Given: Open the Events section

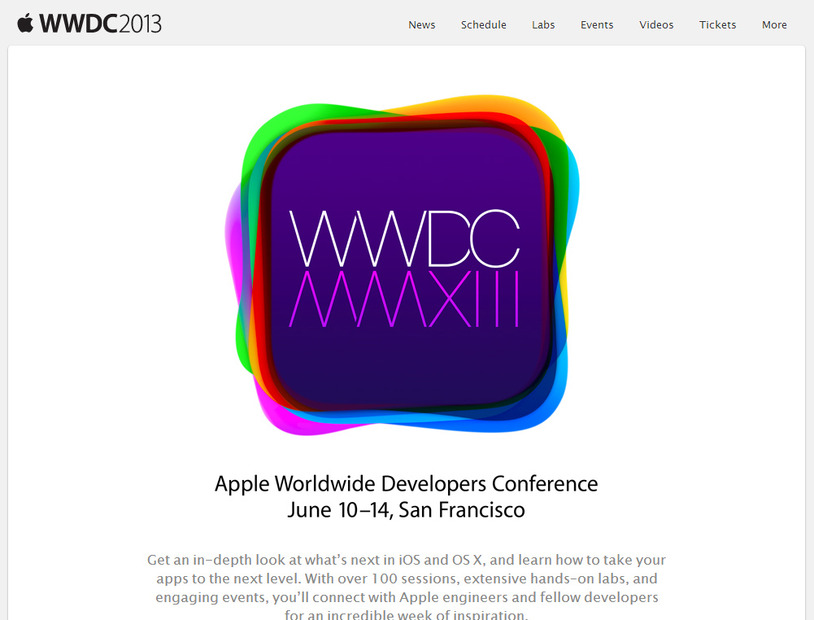Looking at the screenshot, I should [596, 25].
